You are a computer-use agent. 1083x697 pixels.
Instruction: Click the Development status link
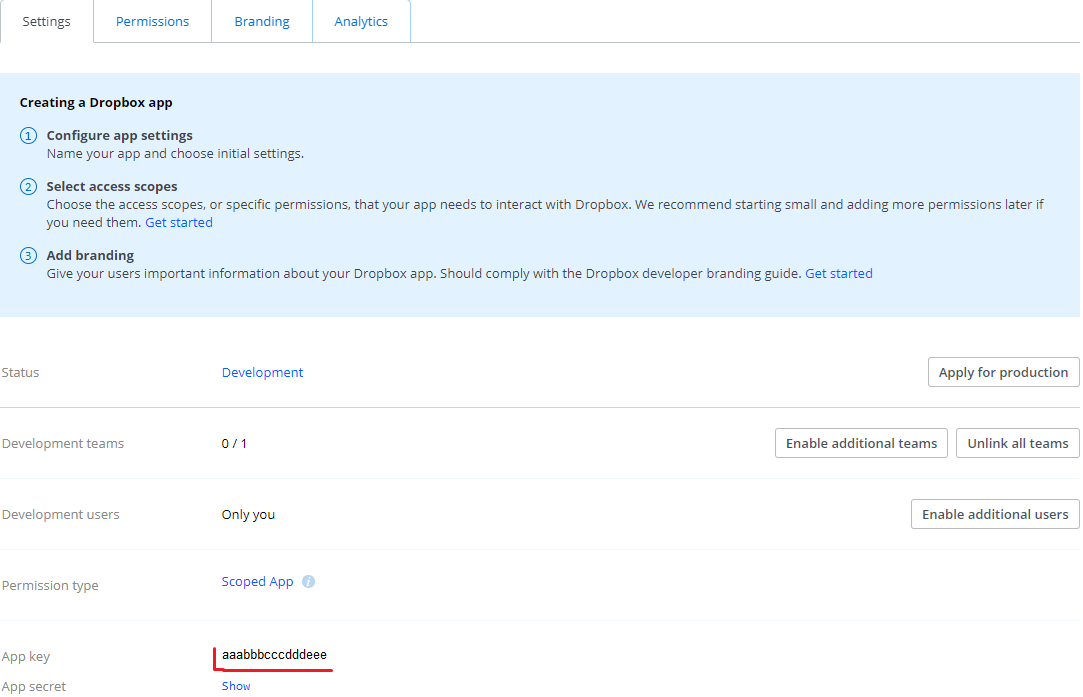point(262,372)
